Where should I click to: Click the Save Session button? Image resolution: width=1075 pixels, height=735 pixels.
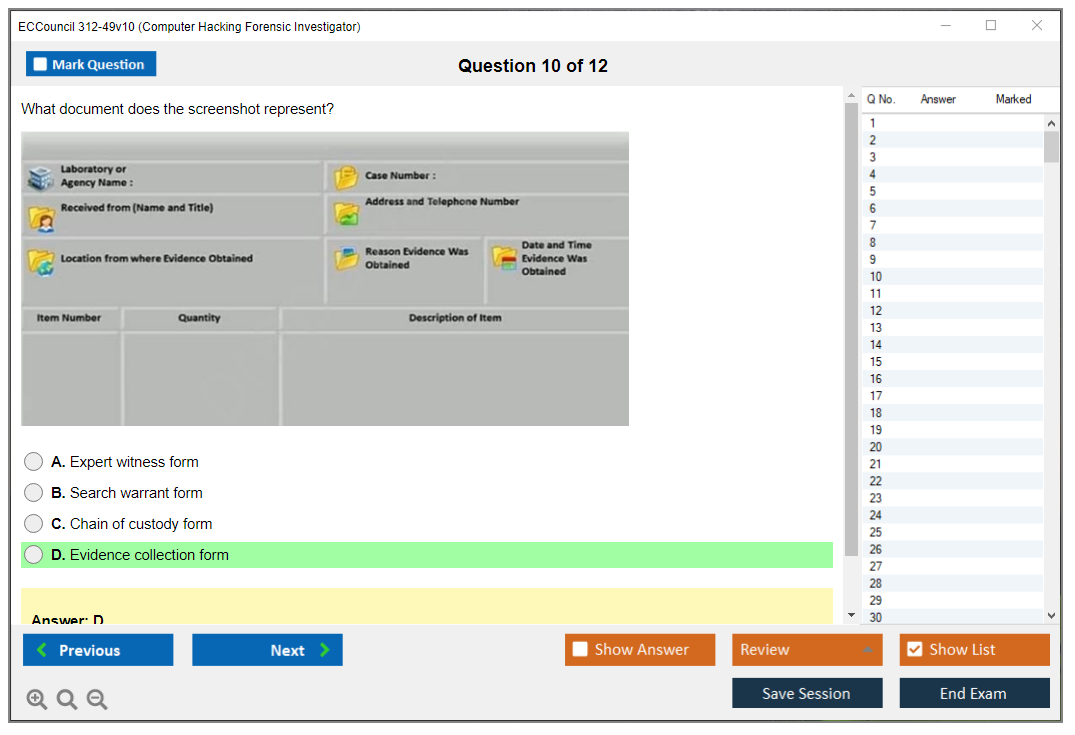(806, 693)
